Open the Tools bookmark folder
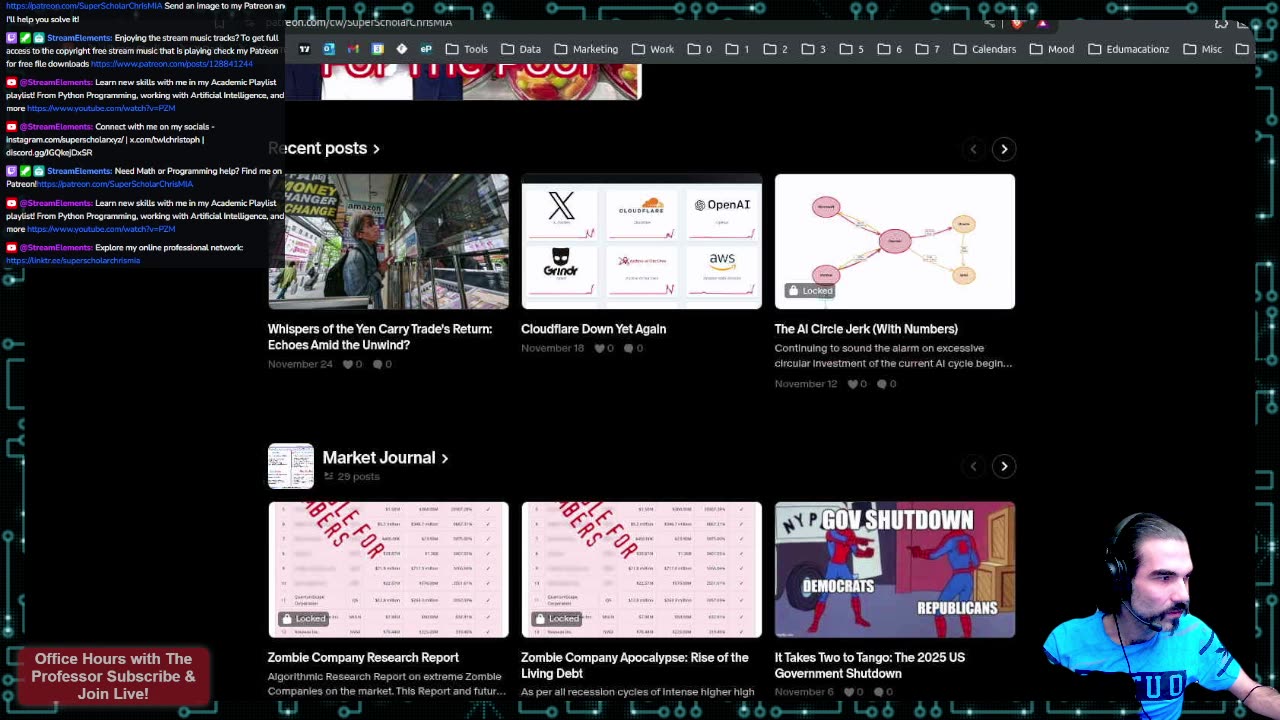This screenshot has height=720, width=1280. click(466, 49)
